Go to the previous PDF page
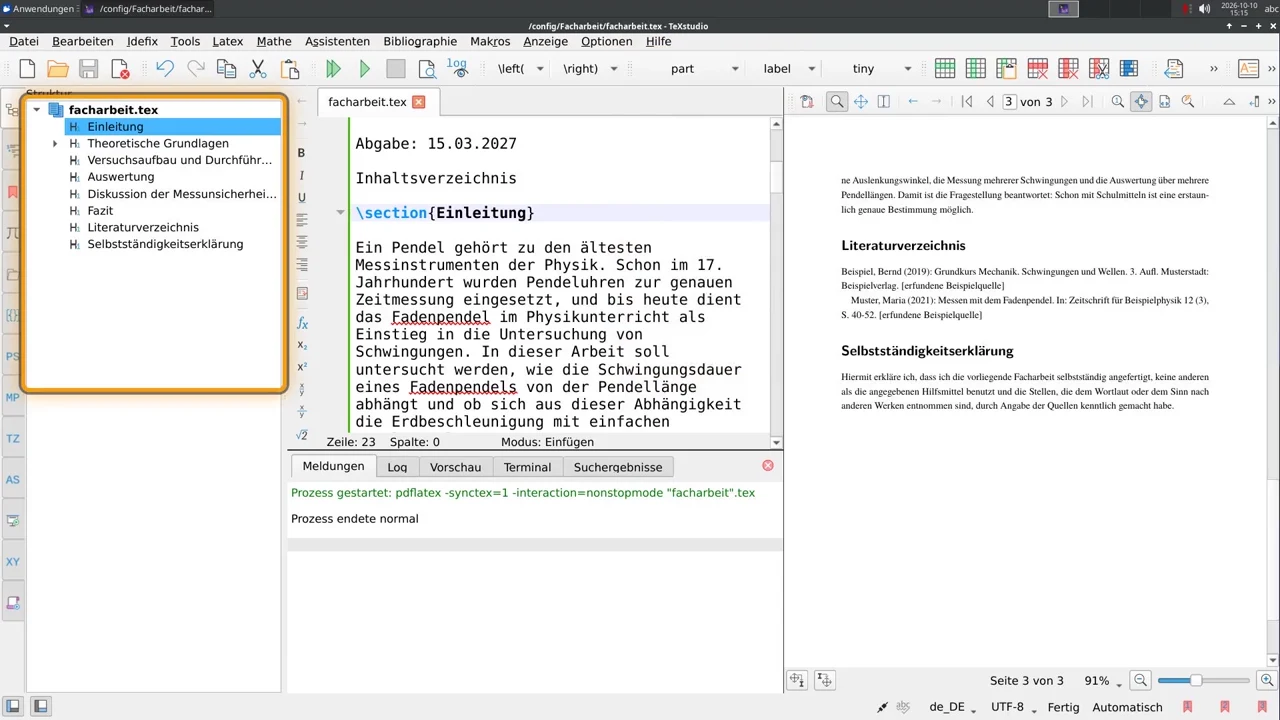Screen dimensions: 1280x720 point(990,102)
